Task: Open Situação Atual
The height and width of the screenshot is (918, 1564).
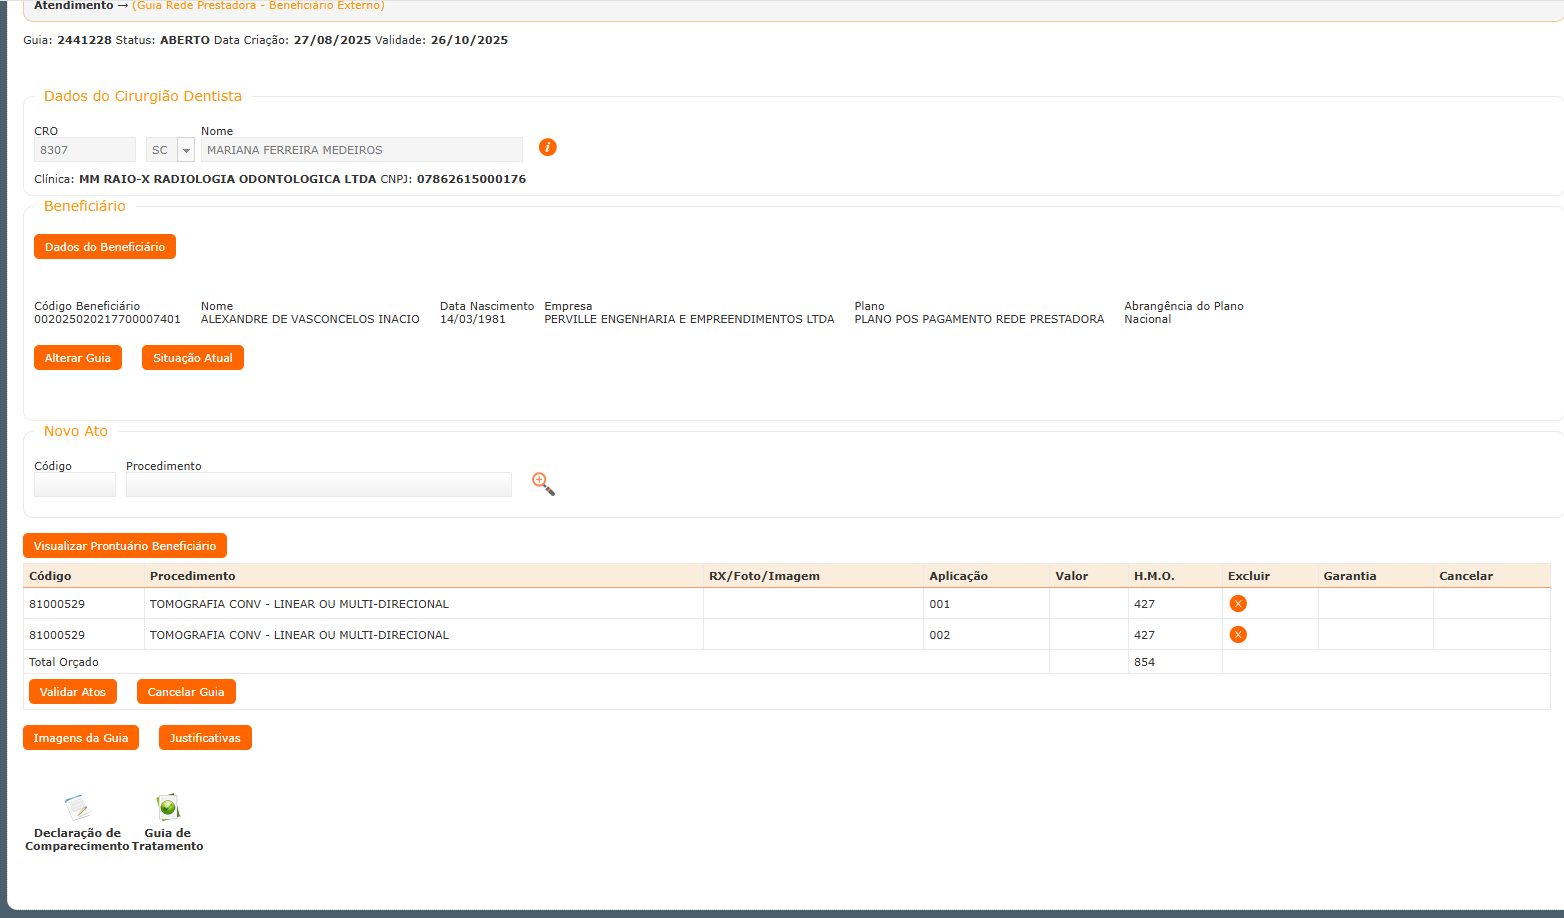Action: 192,358
